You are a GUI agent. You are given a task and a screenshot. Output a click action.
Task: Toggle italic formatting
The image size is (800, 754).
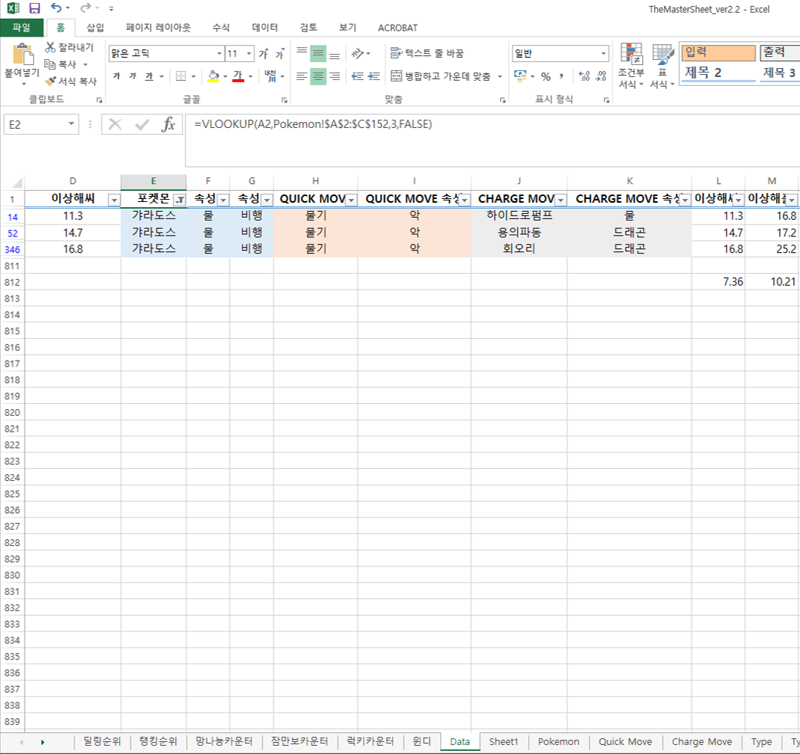point(133,76)
